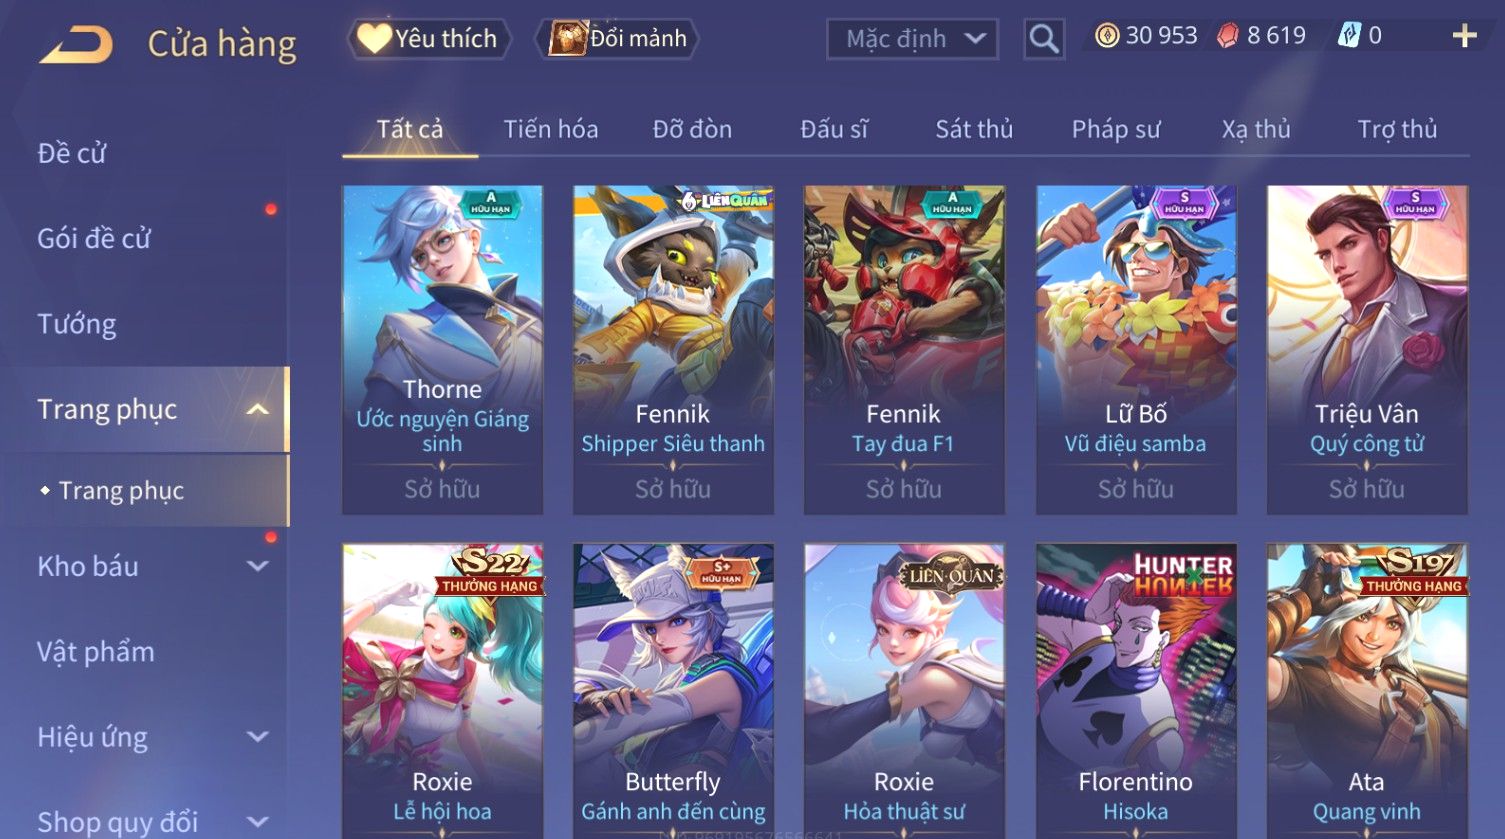Open the search magnifier icon

click(1043, 39)
